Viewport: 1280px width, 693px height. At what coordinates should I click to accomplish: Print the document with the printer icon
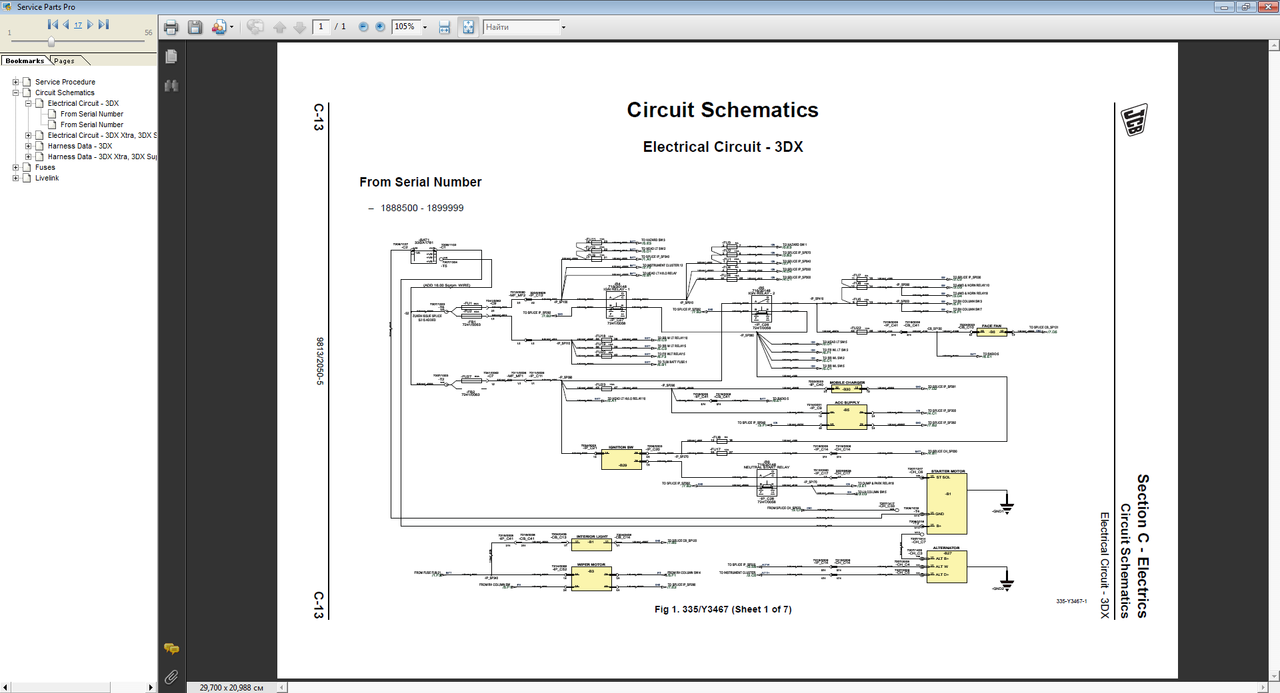click(171, 26)
